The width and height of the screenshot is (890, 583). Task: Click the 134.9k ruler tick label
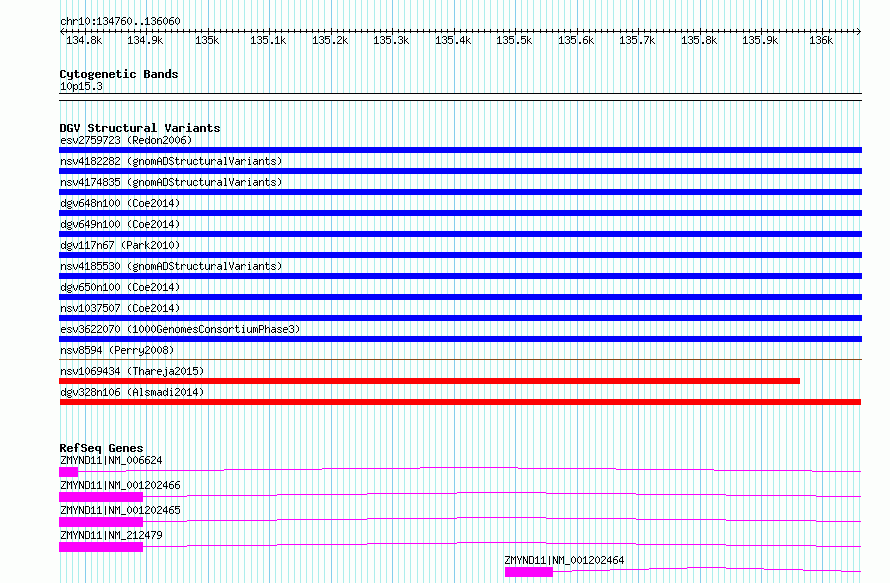[x=145, y=40]
